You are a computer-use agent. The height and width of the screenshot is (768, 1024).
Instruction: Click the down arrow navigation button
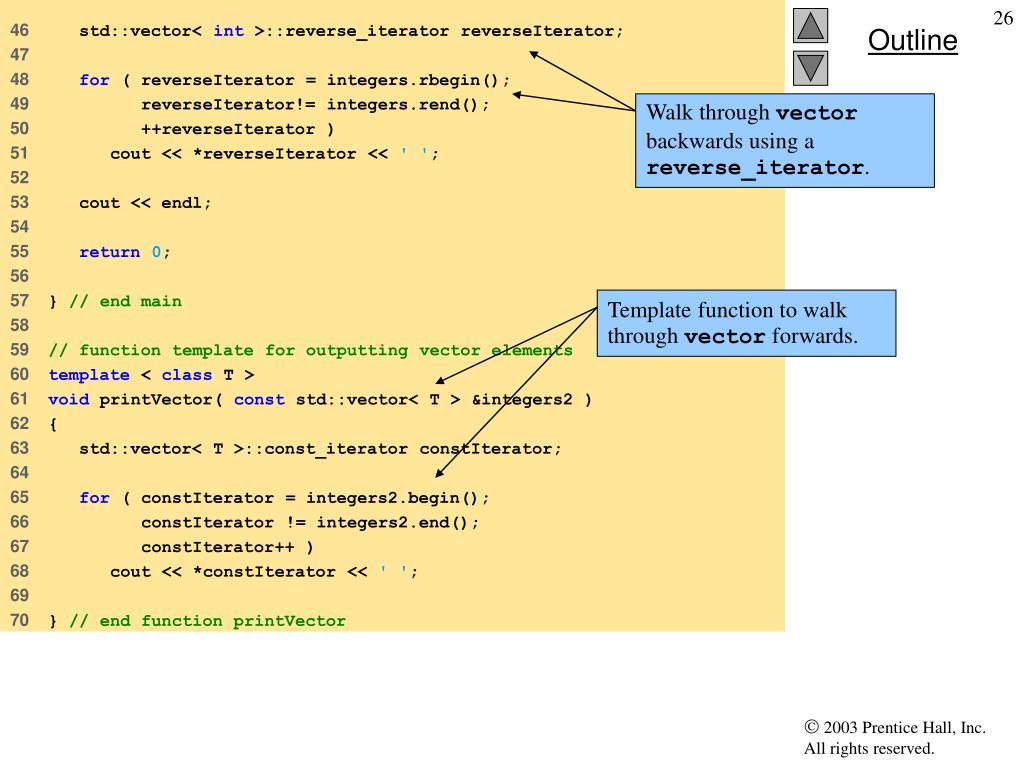click(x=810, y=68)
